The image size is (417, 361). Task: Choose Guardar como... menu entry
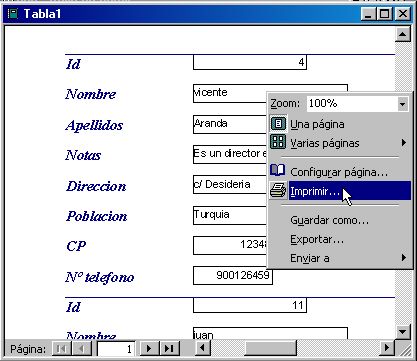click(329, 220)
